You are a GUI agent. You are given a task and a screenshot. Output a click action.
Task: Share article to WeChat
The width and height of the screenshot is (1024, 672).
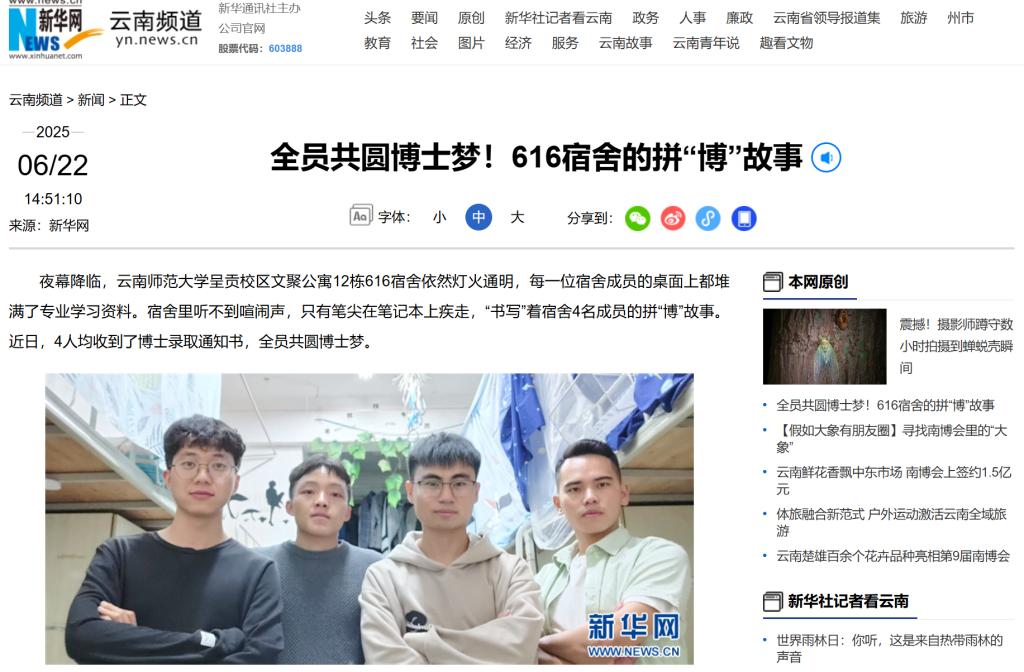637,218
